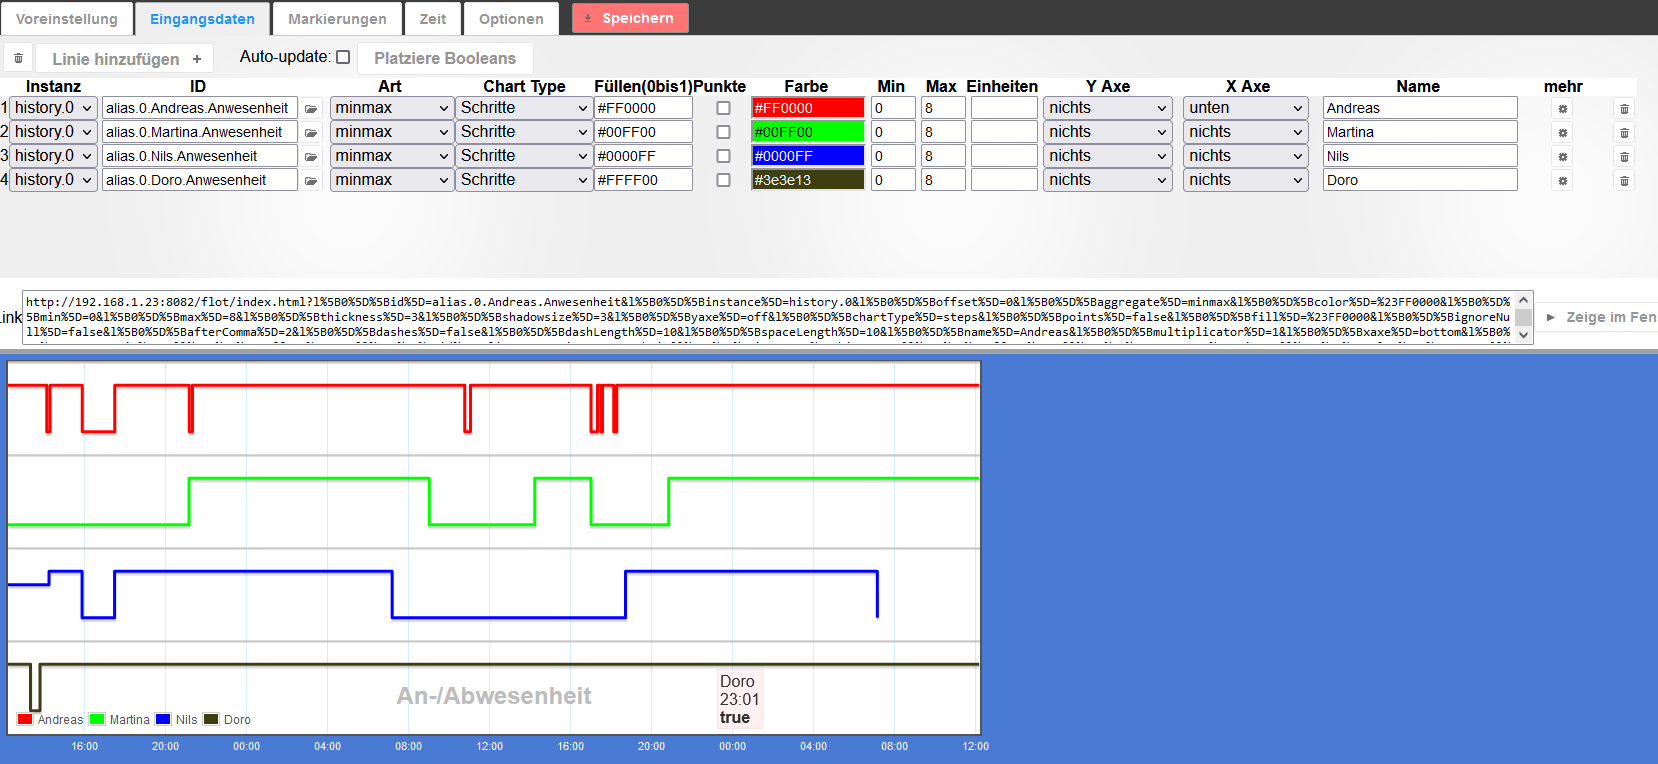Enable Punkte checkbox for Andreas line
This screenshot has width=1658, height=764.
tap(723, 108)
